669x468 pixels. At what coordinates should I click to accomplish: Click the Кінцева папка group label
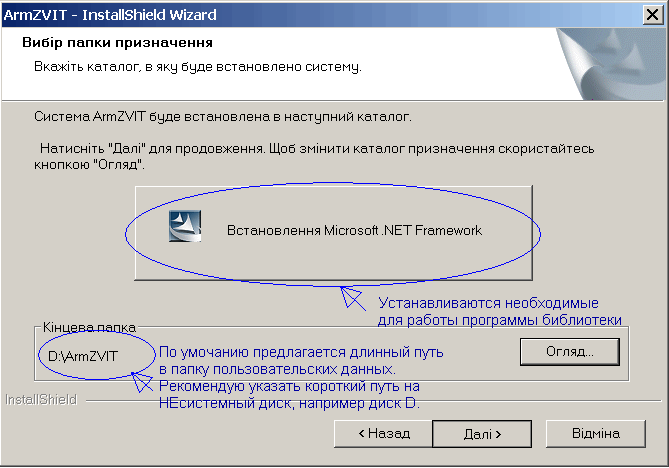point(89,328)
